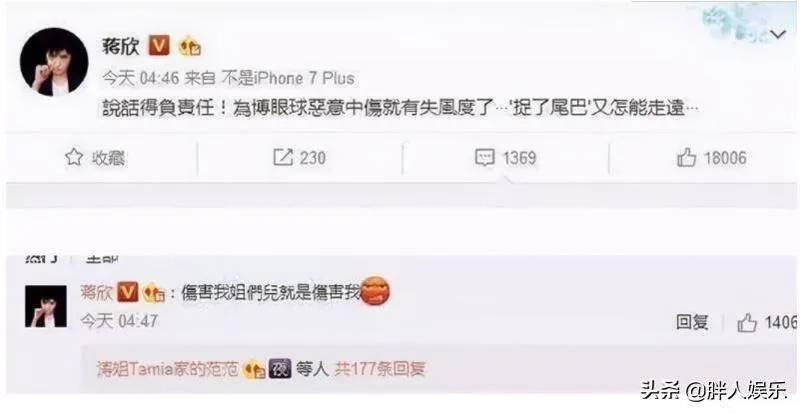This screenshot has width=800, height=413.
Task: Open comments via the speech bubble icon
Action: (485, 157)
